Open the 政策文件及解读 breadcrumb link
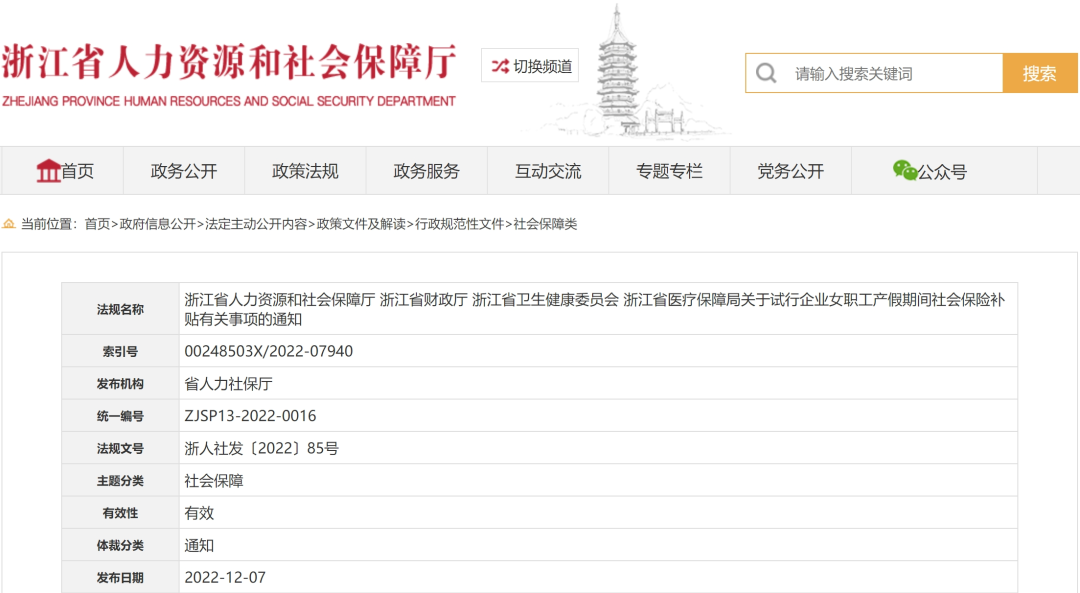The image size is (1080, 593). (361, 224)
